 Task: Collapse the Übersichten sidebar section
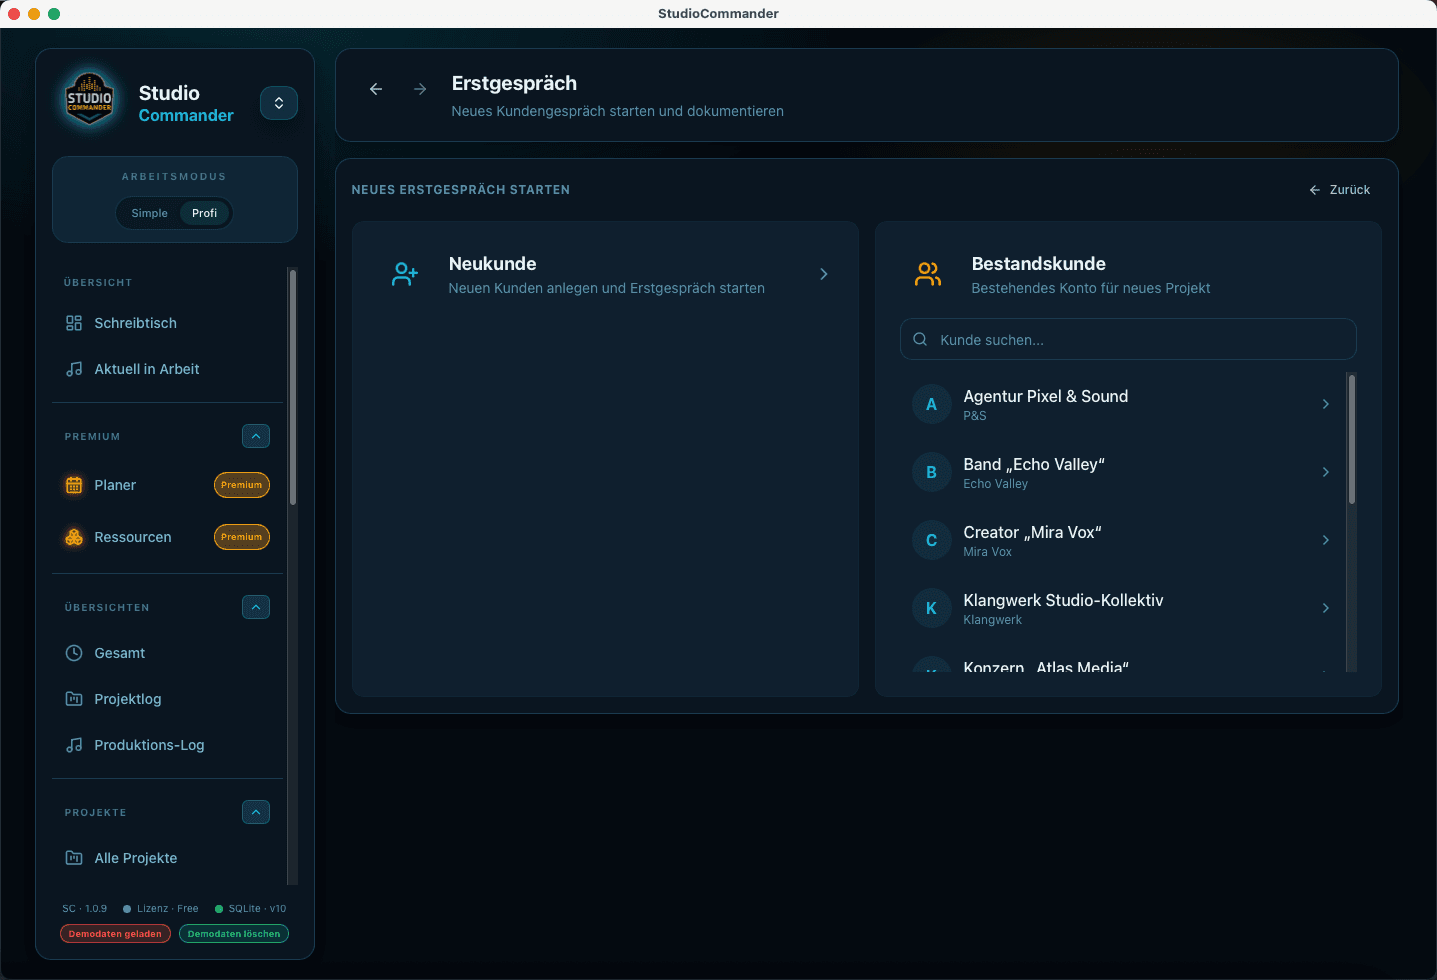pos(256,607)
